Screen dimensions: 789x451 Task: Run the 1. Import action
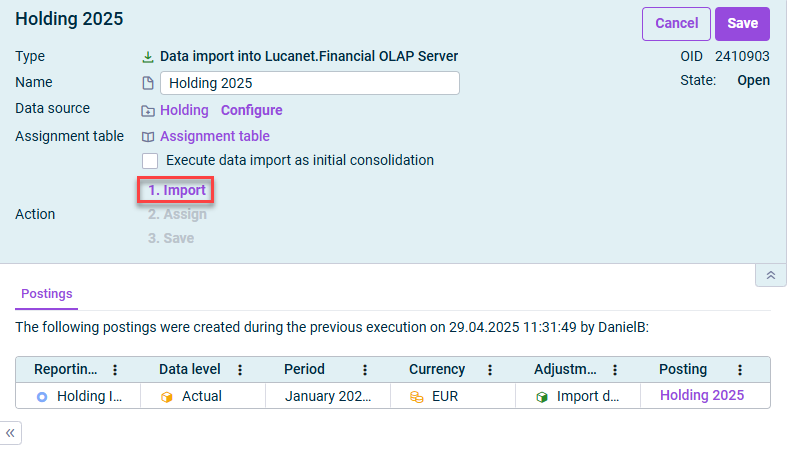[x=176, y=190]
